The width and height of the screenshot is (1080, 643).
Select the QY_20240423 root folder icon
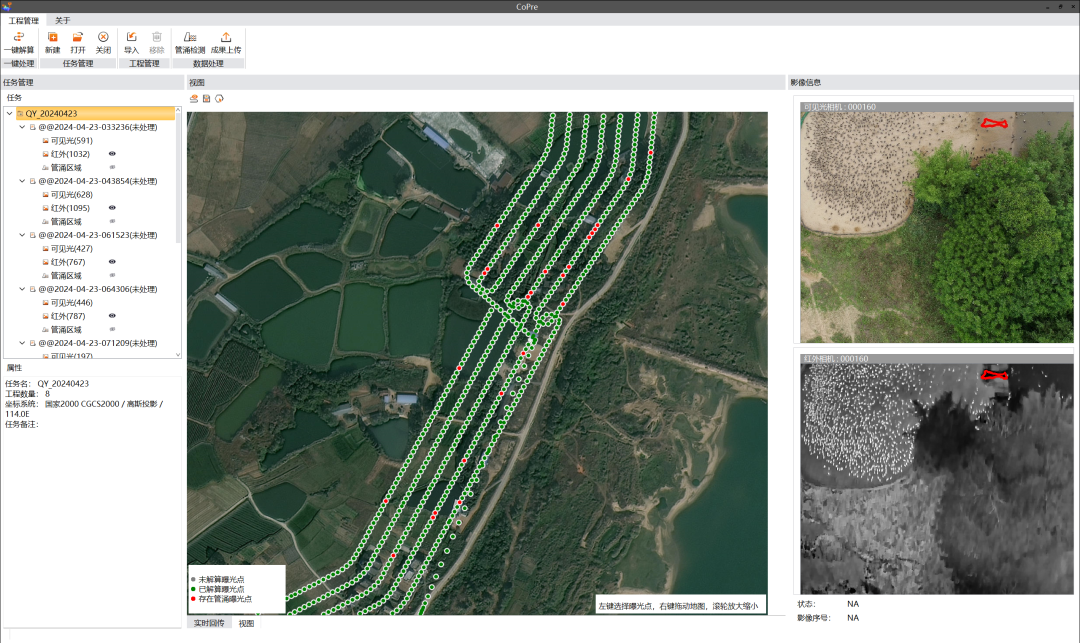(20, 114)
